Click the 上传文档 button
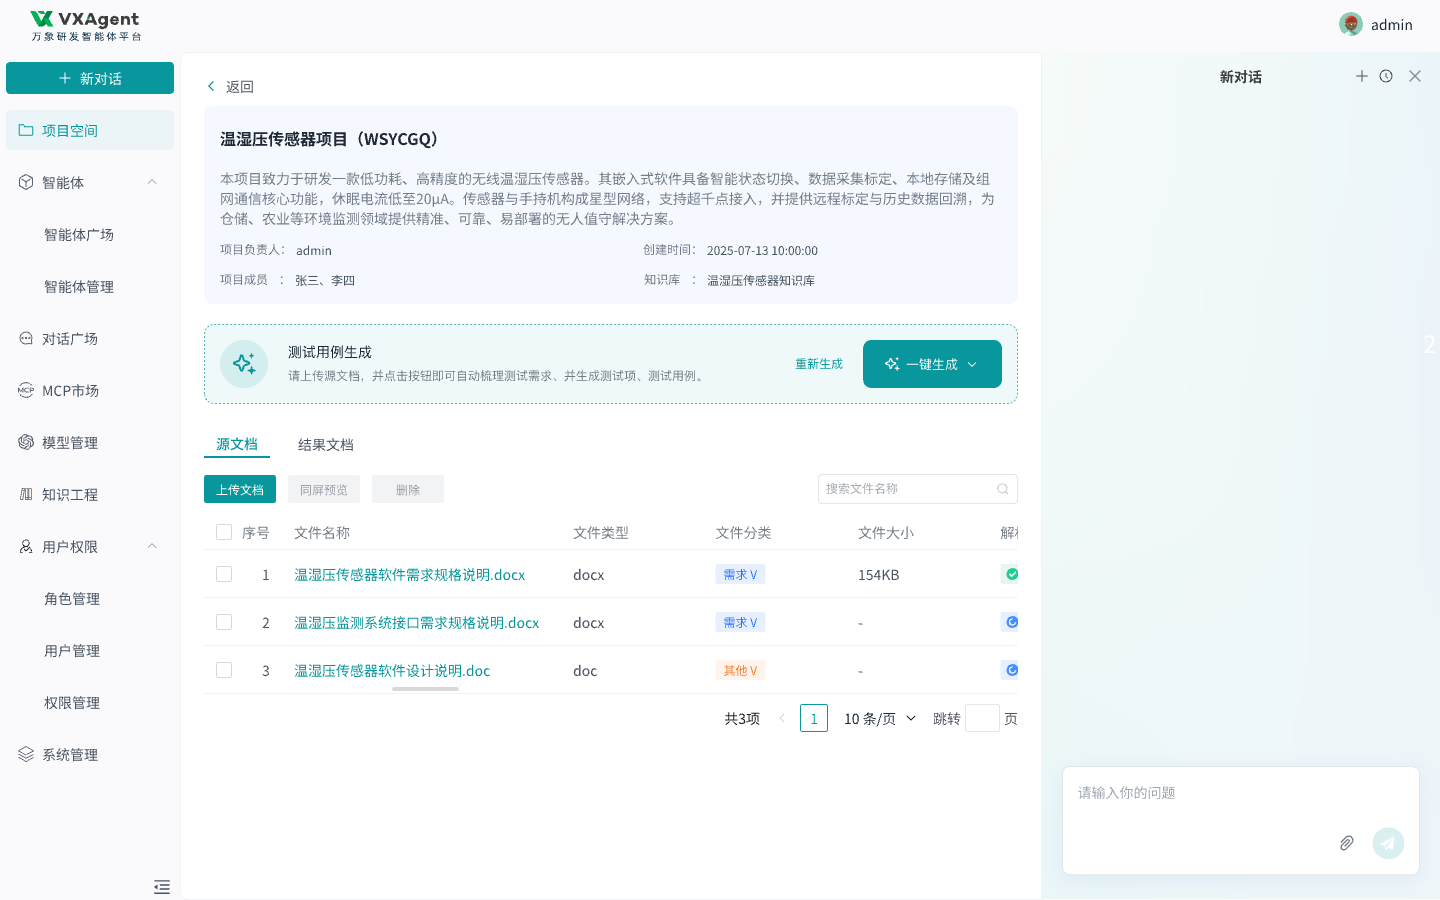 [x=240, y=489]
